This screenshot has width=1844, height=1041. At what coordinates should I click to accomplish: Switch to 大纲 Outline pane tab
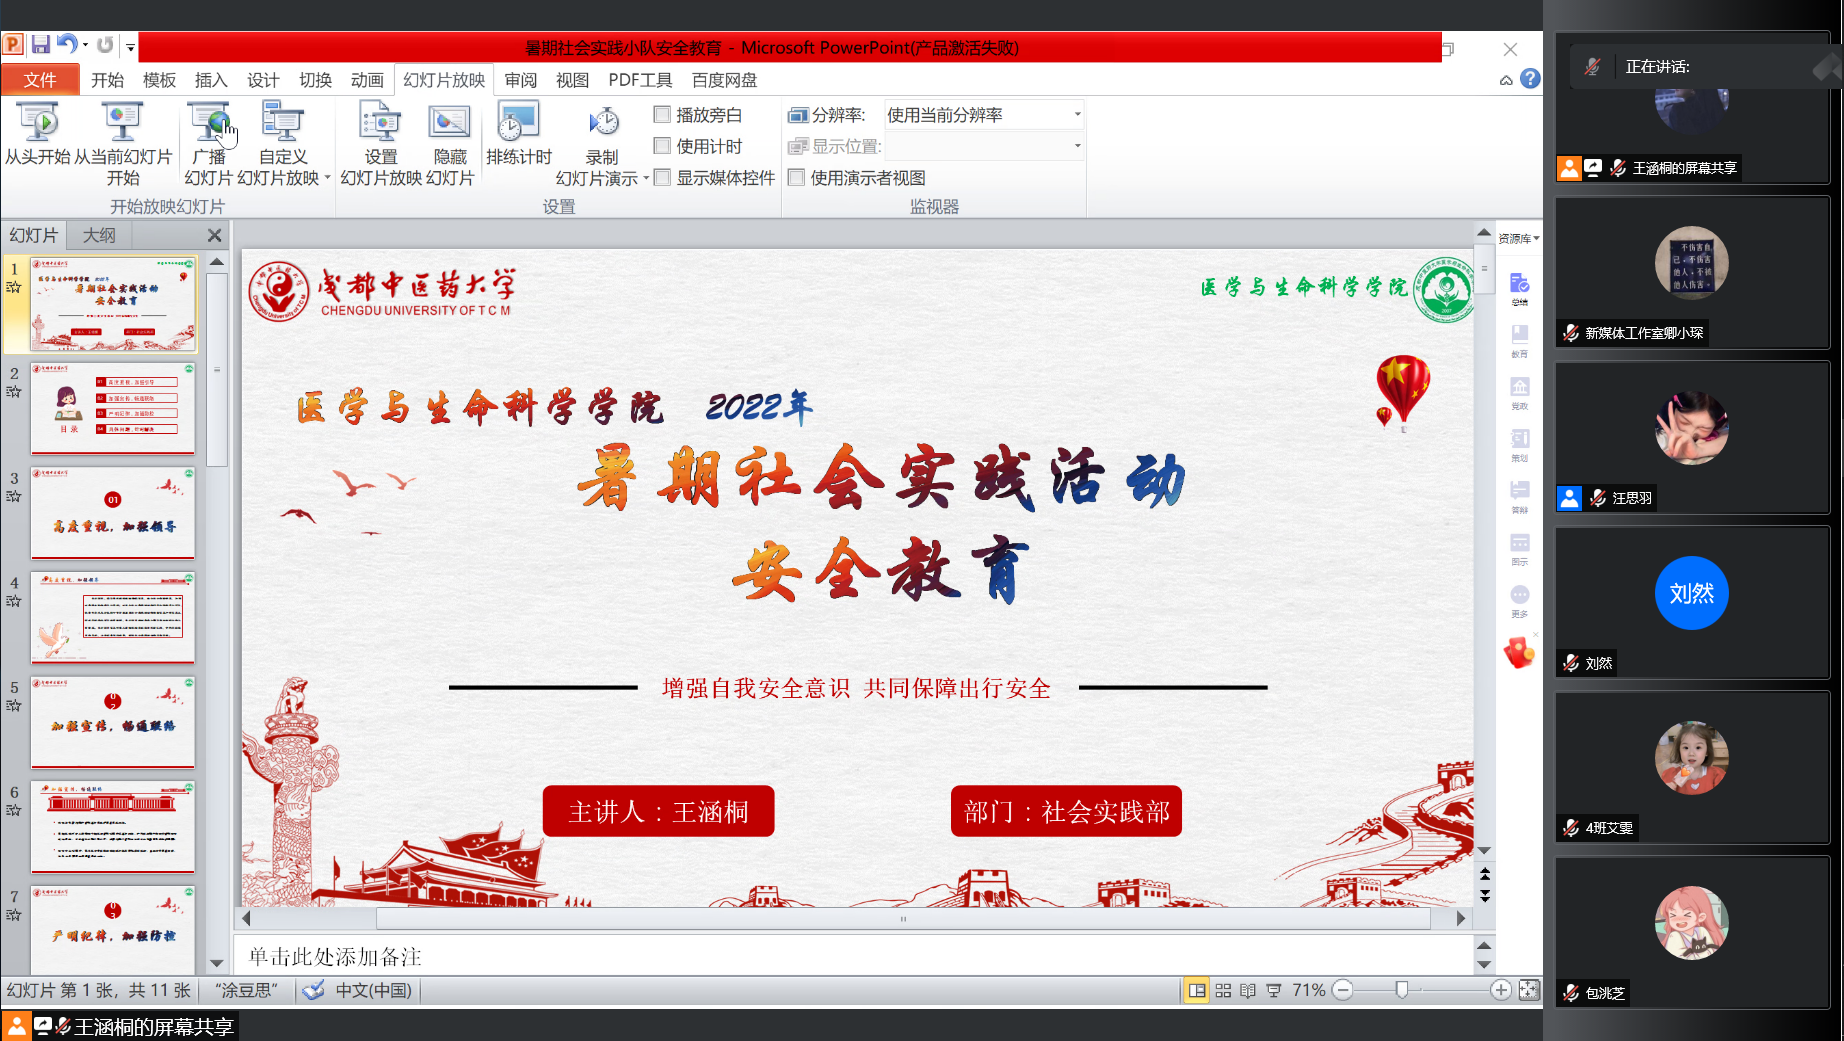click(x=99, y=235)
